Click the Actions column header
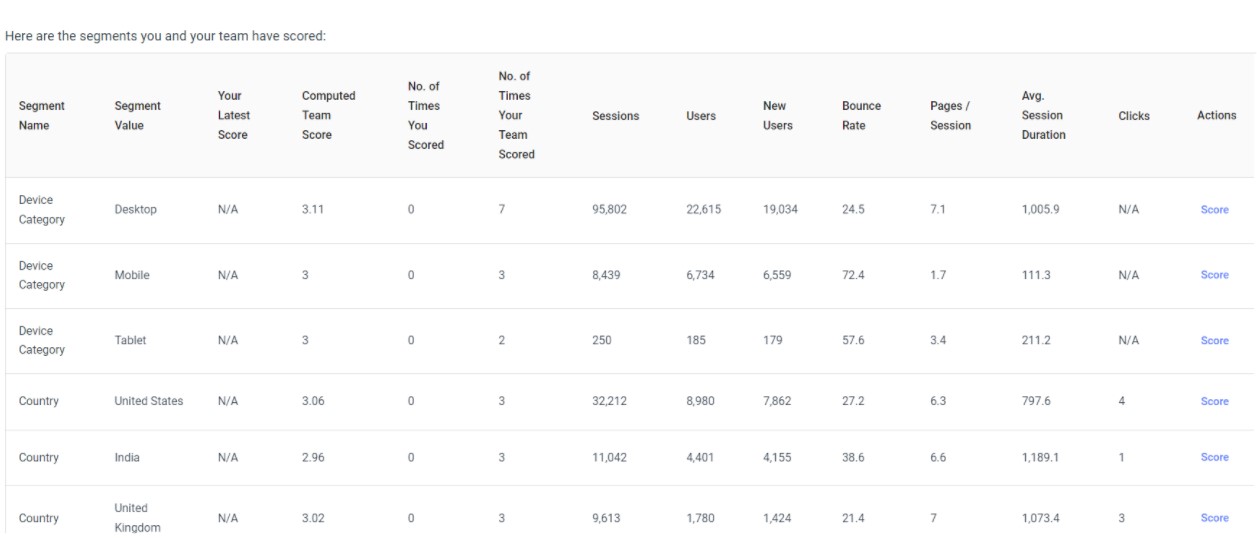This screenshot has height=545, width=1257. pyautogui.click(x=1217, y=116)
